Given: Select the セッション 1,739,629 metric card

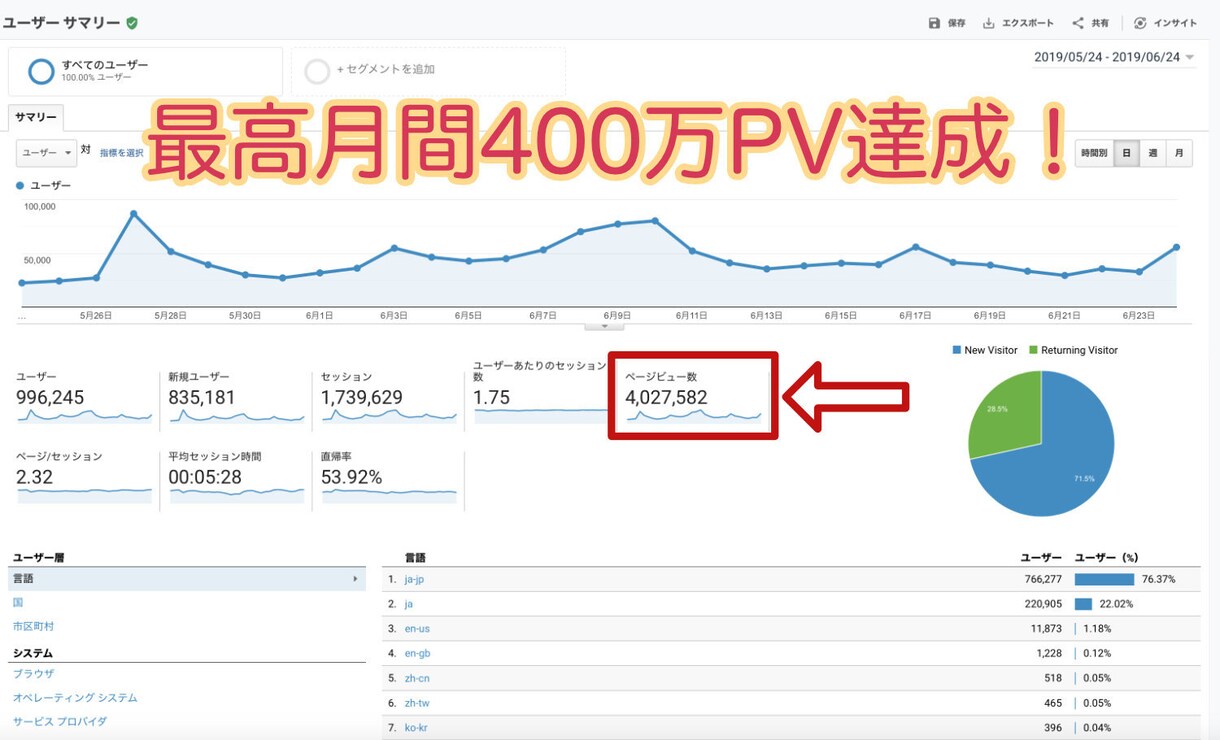Looking at the screenshot, I should pyautogui.click(x=389, y=397).
